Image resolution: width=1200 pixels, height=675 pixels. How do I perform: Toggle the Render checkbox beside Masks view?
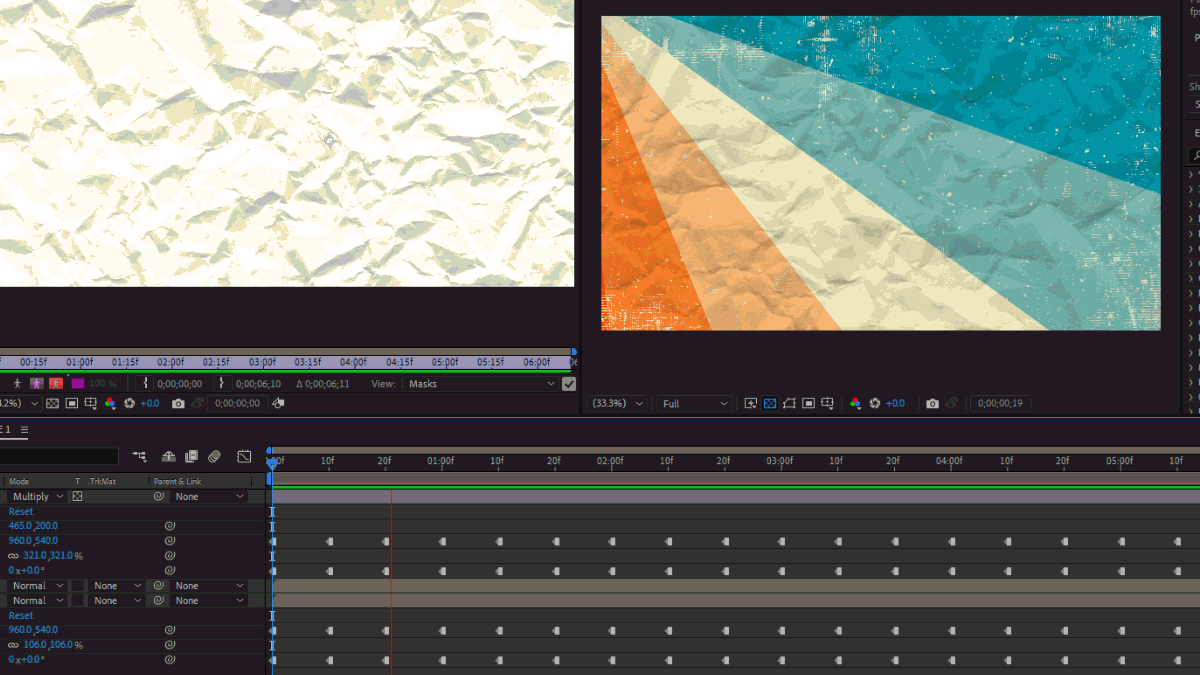coord(569,384)
